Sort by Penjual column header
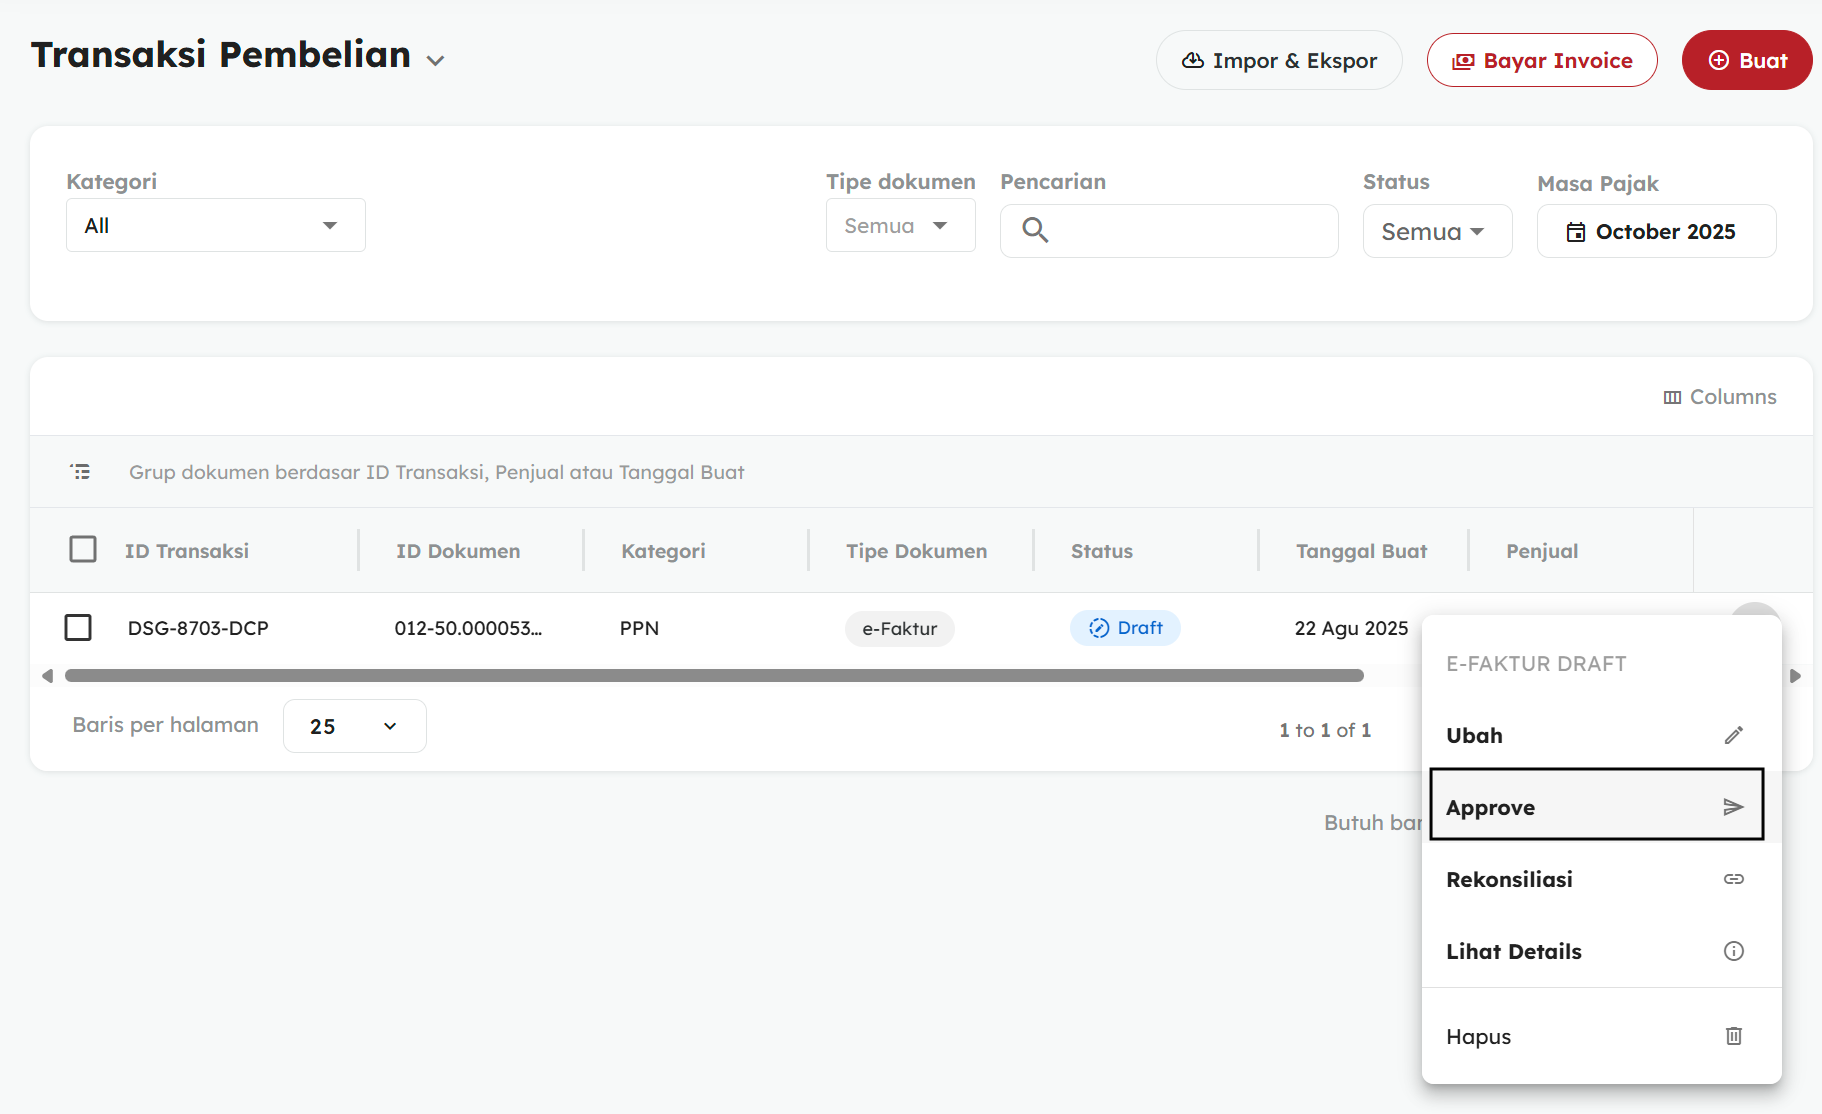Image resolution: width=1822 pixels, height=1114 pixels. (1542, 551)
